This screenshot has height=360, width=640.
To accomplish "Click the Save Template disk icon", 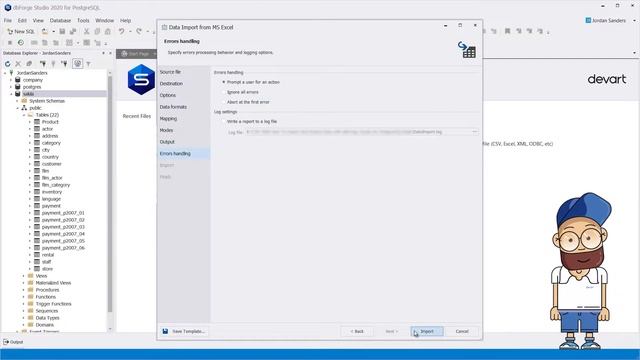I will coord(165,331).
